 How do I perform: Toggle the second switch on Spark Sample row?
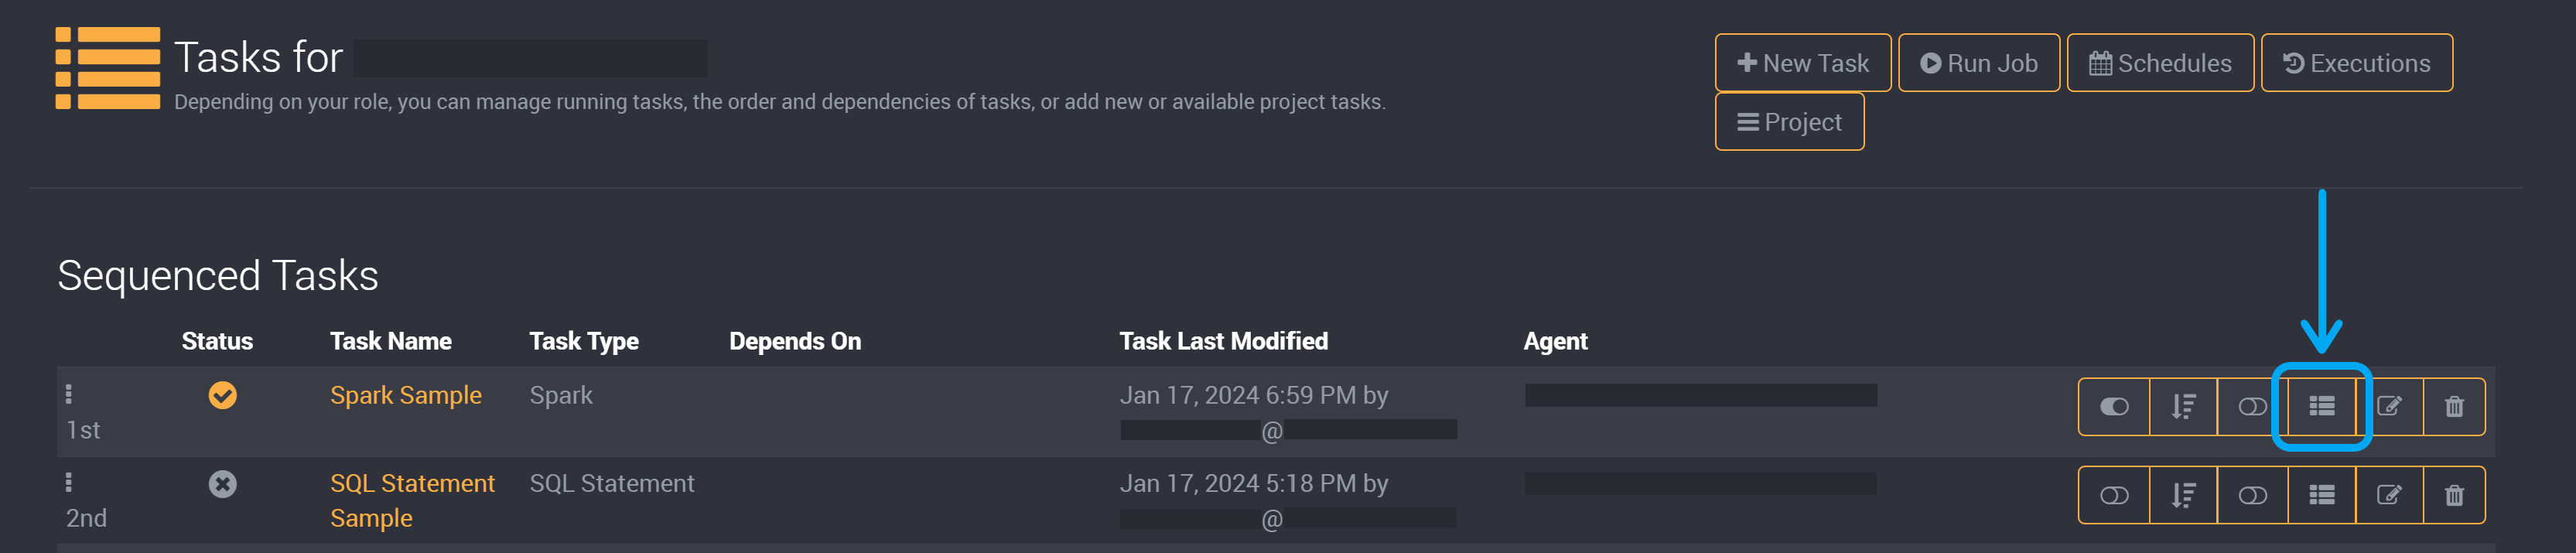pyautogui.click(x=2252, y=406)
